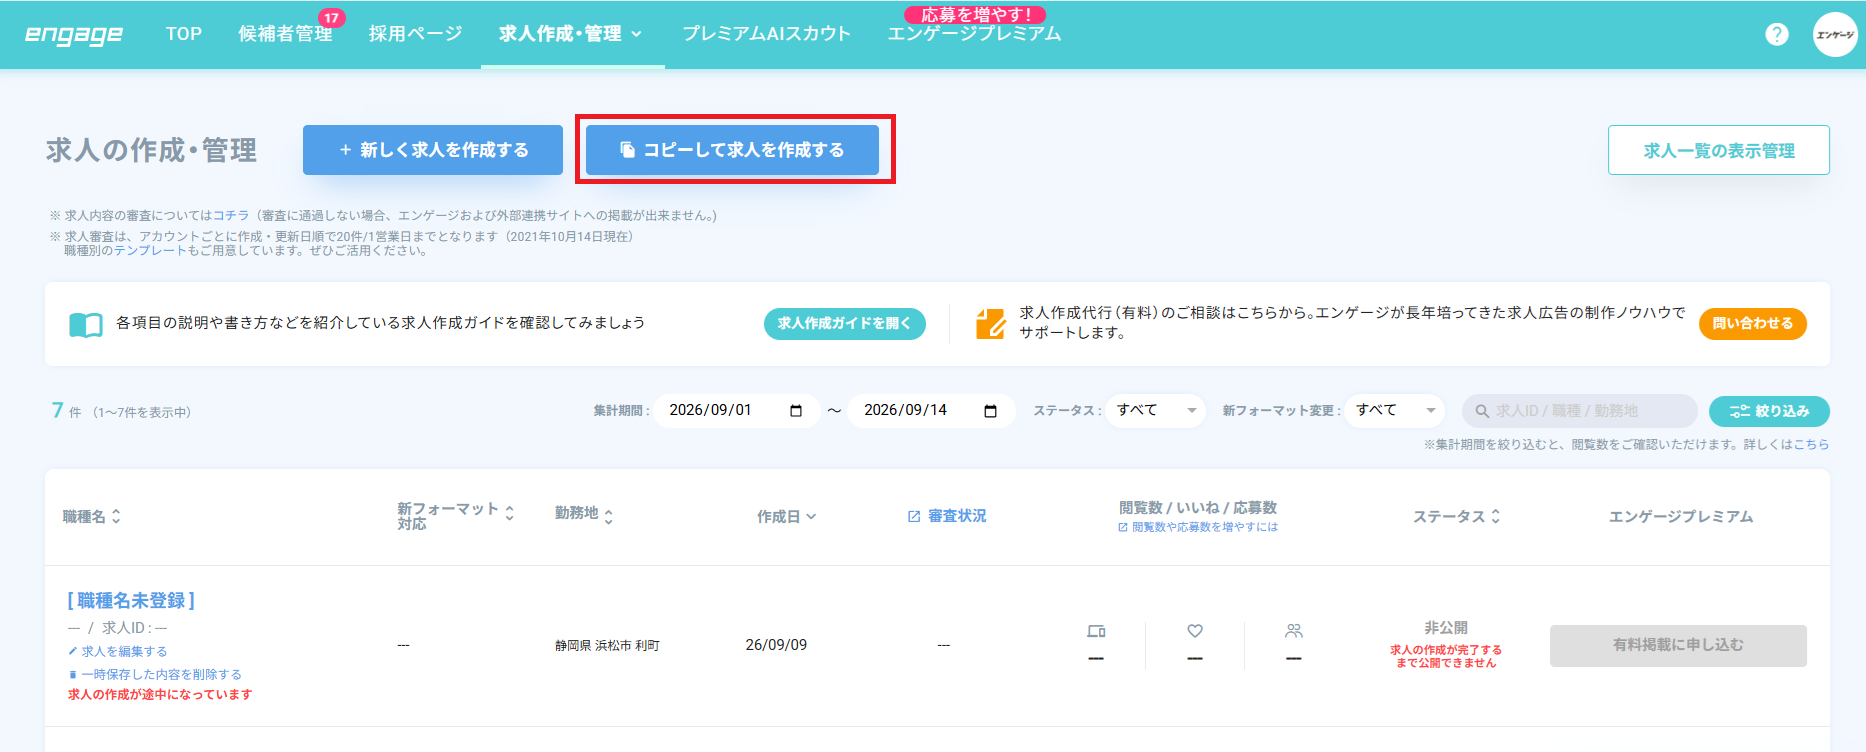The height and width of the screenshot is (752, 1866).
Task: Click the 17 notification badge
Action: tap(331, 18)
